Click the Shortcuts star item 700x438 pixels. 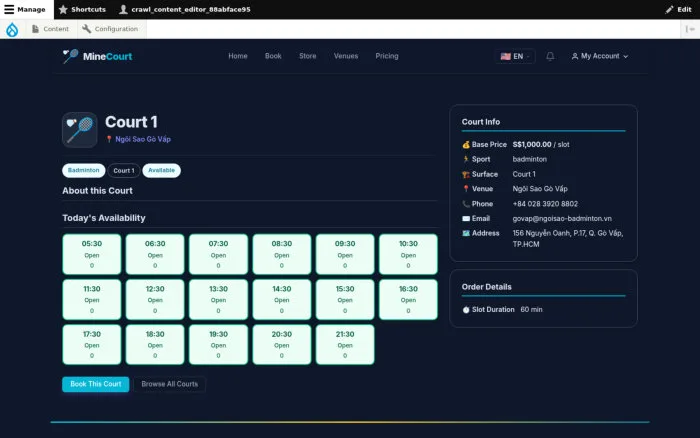(82, 9)
